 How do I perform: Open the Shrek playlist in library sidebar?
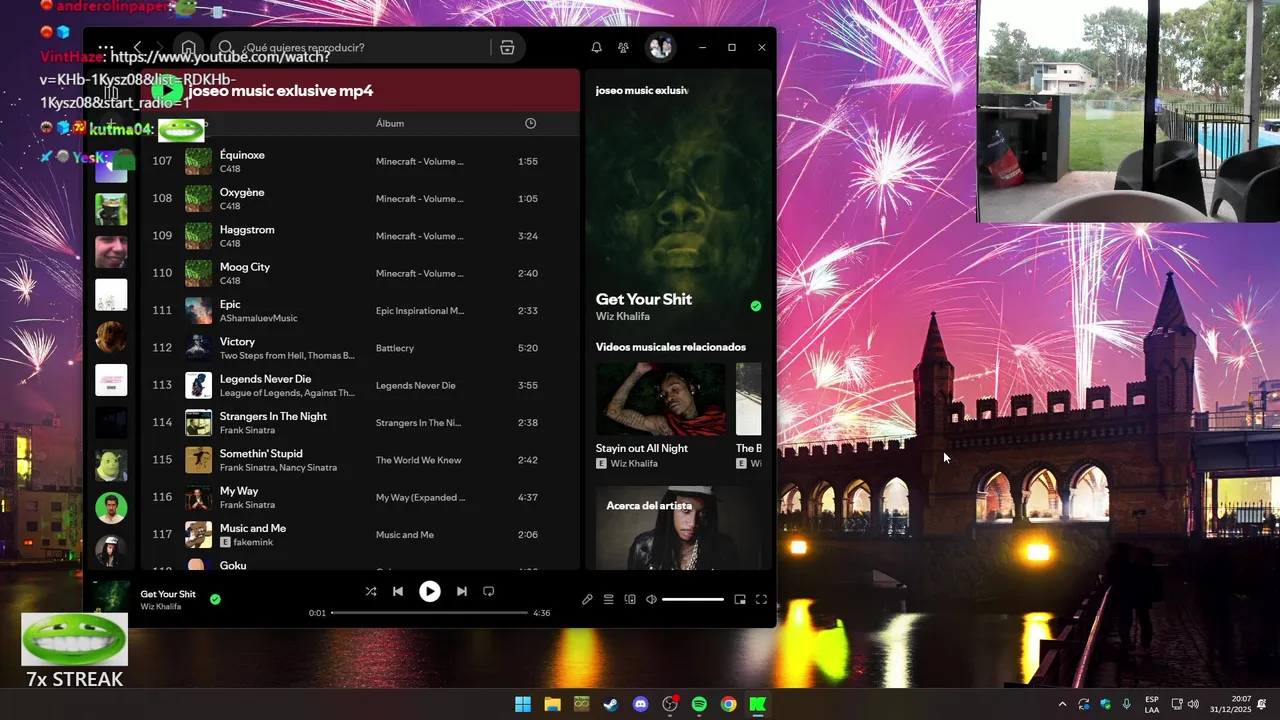coord(111,465)
